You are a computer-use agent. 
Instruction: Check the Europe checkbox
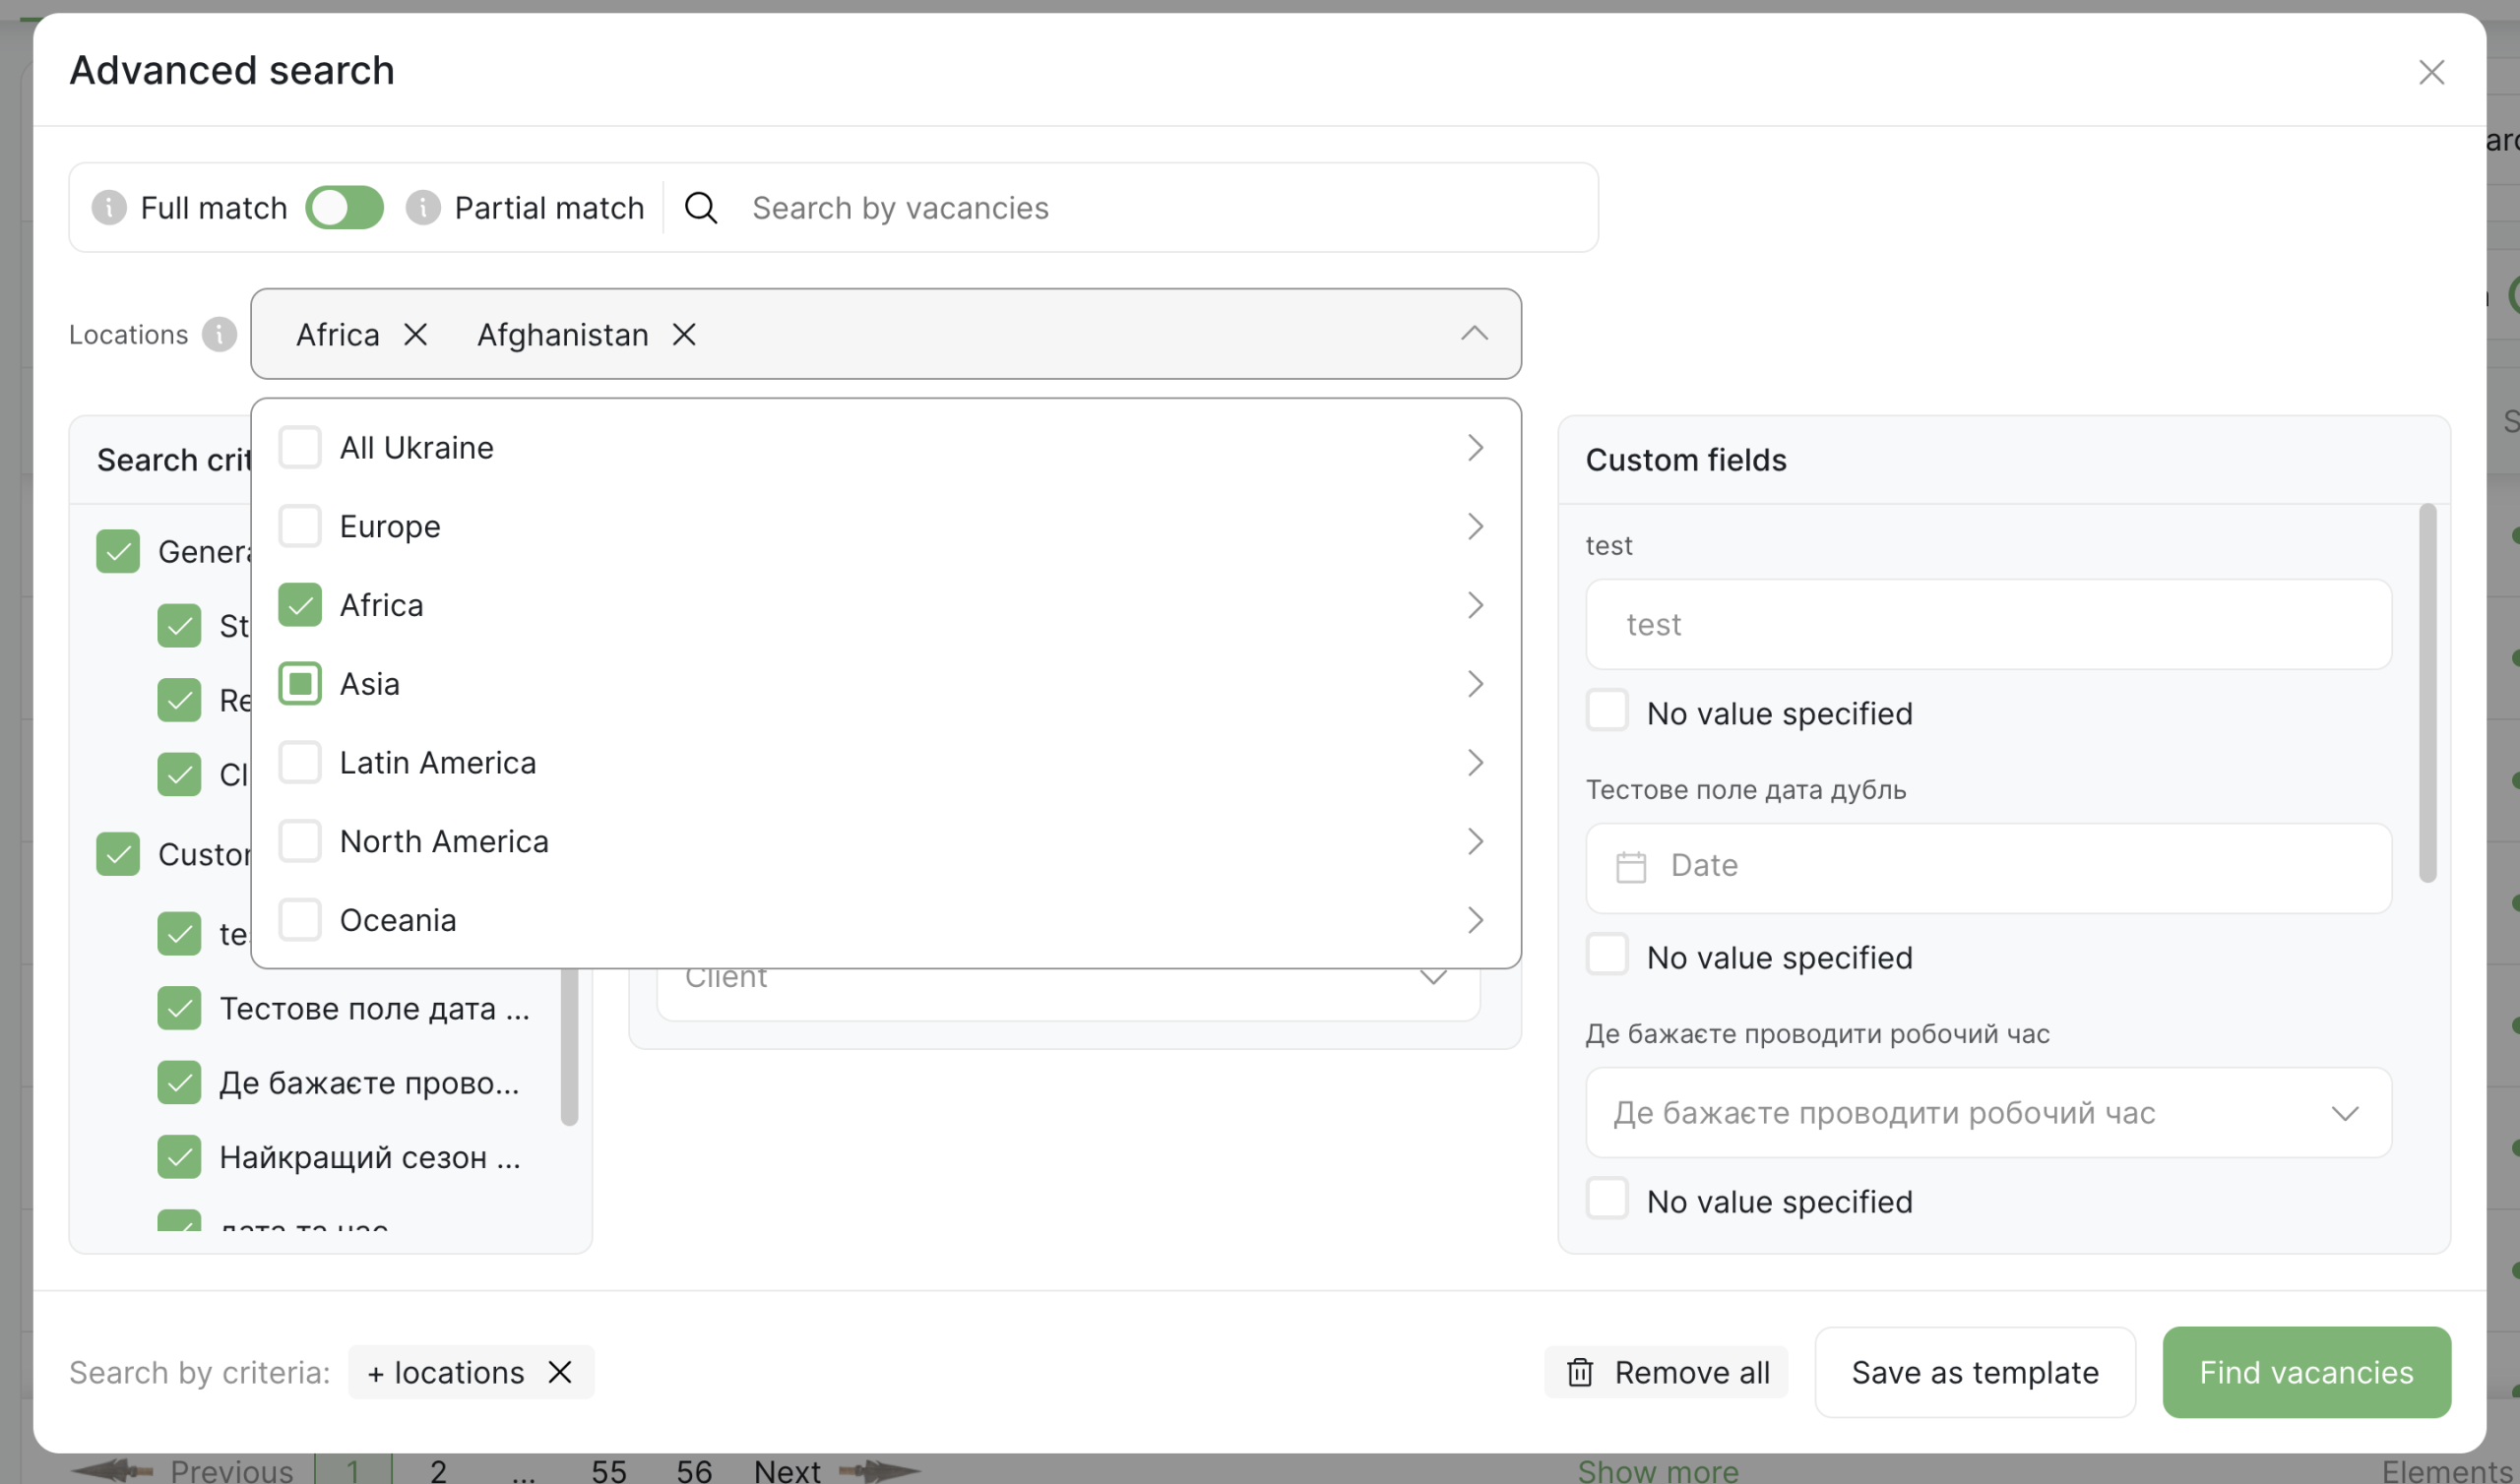click(300, 527)
